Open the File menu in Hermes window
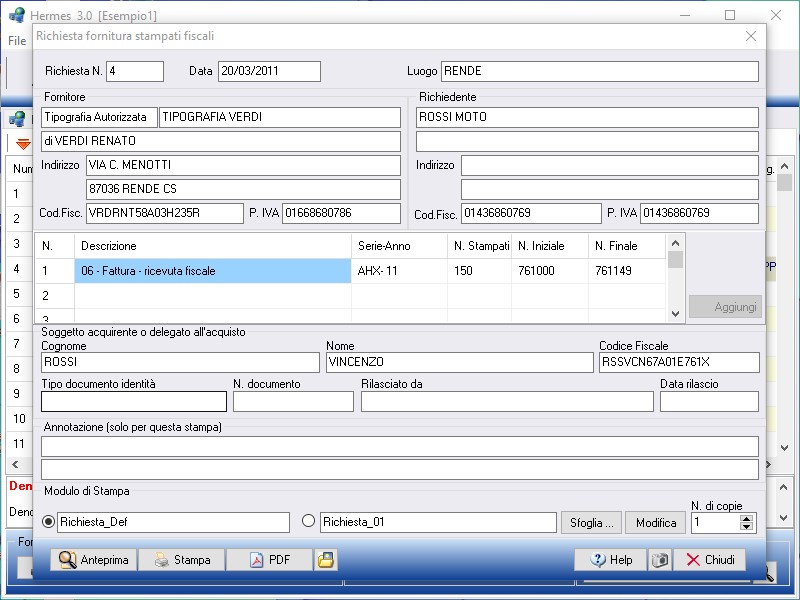 pos(17,41)
